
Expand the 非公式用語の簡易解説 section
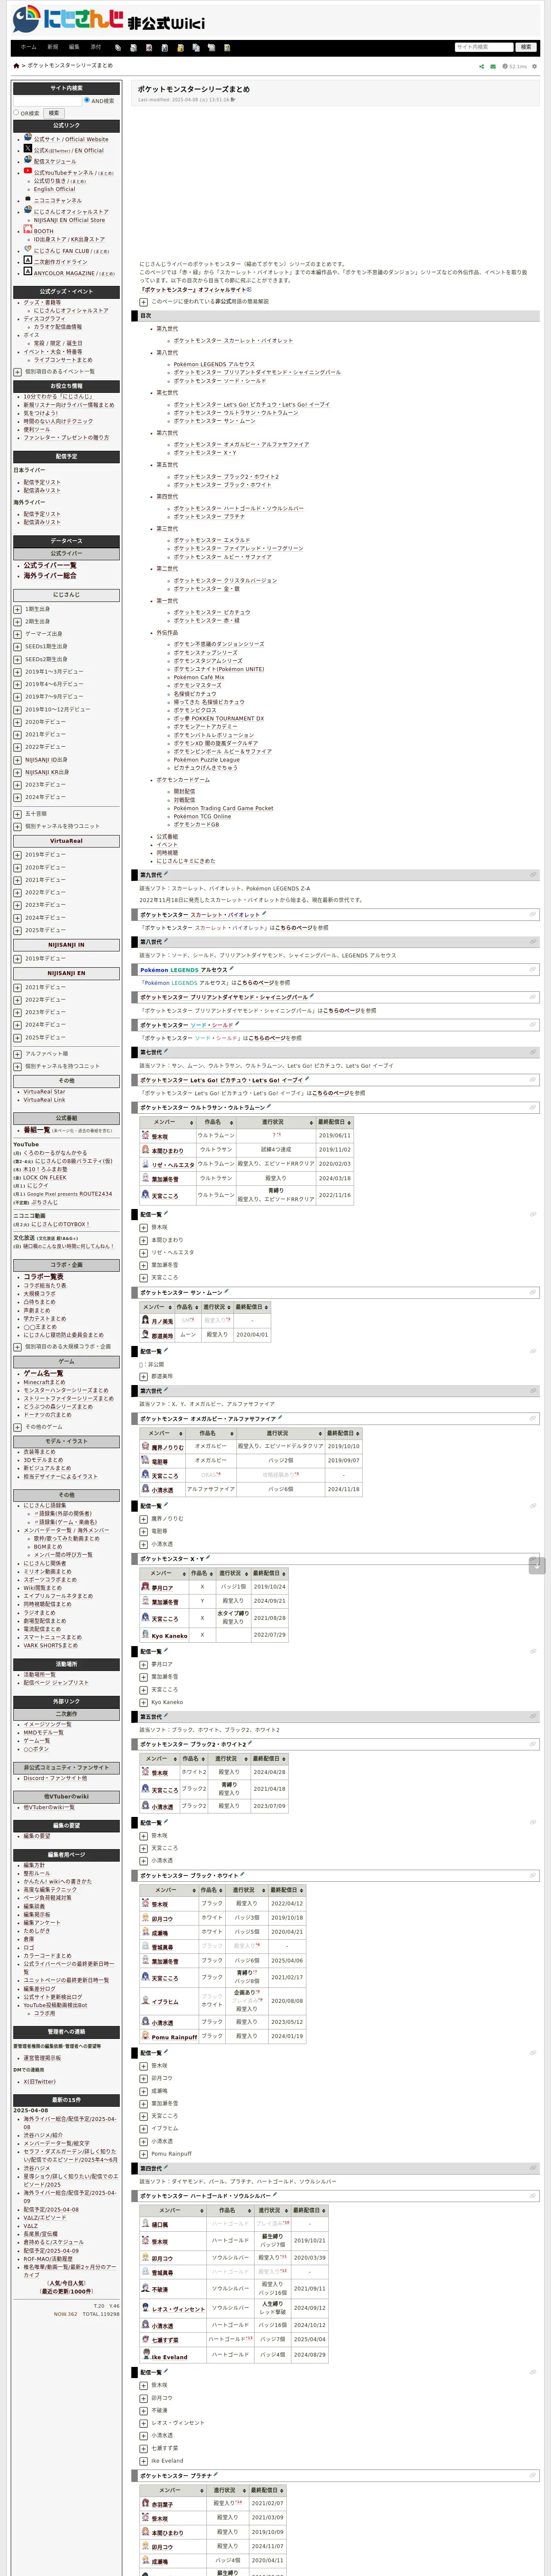(144, 301)
